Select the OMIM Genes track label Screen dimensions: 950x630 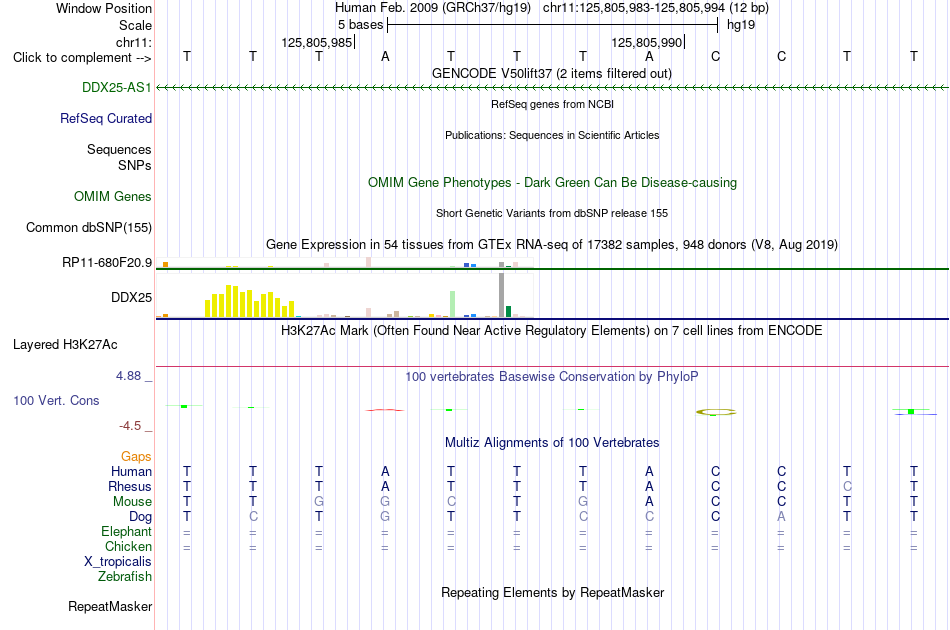112,197
